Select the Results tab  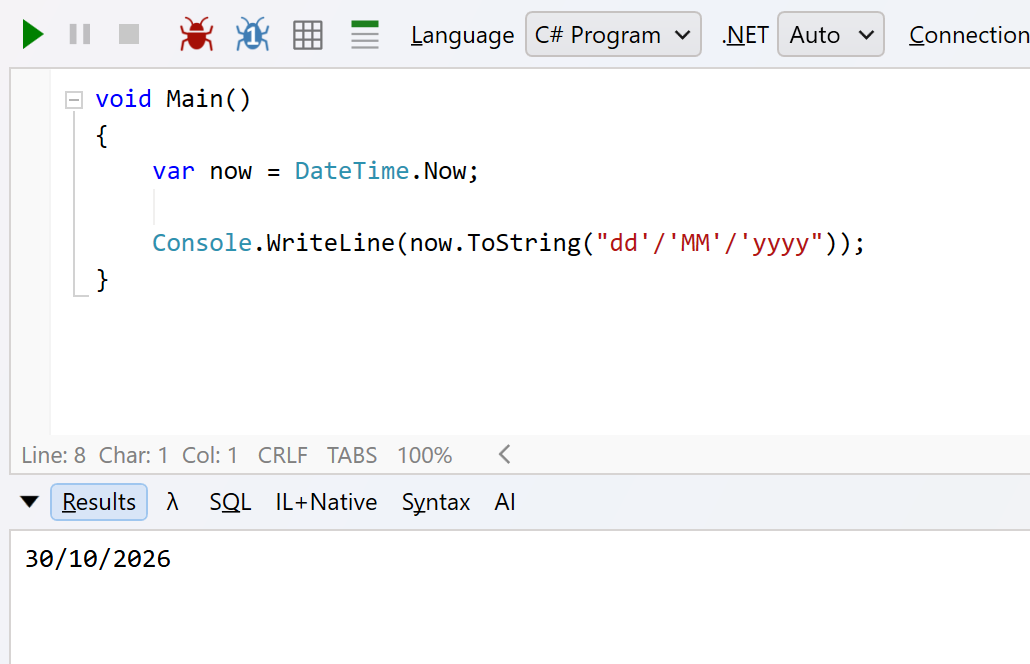(x=99, y=502)
